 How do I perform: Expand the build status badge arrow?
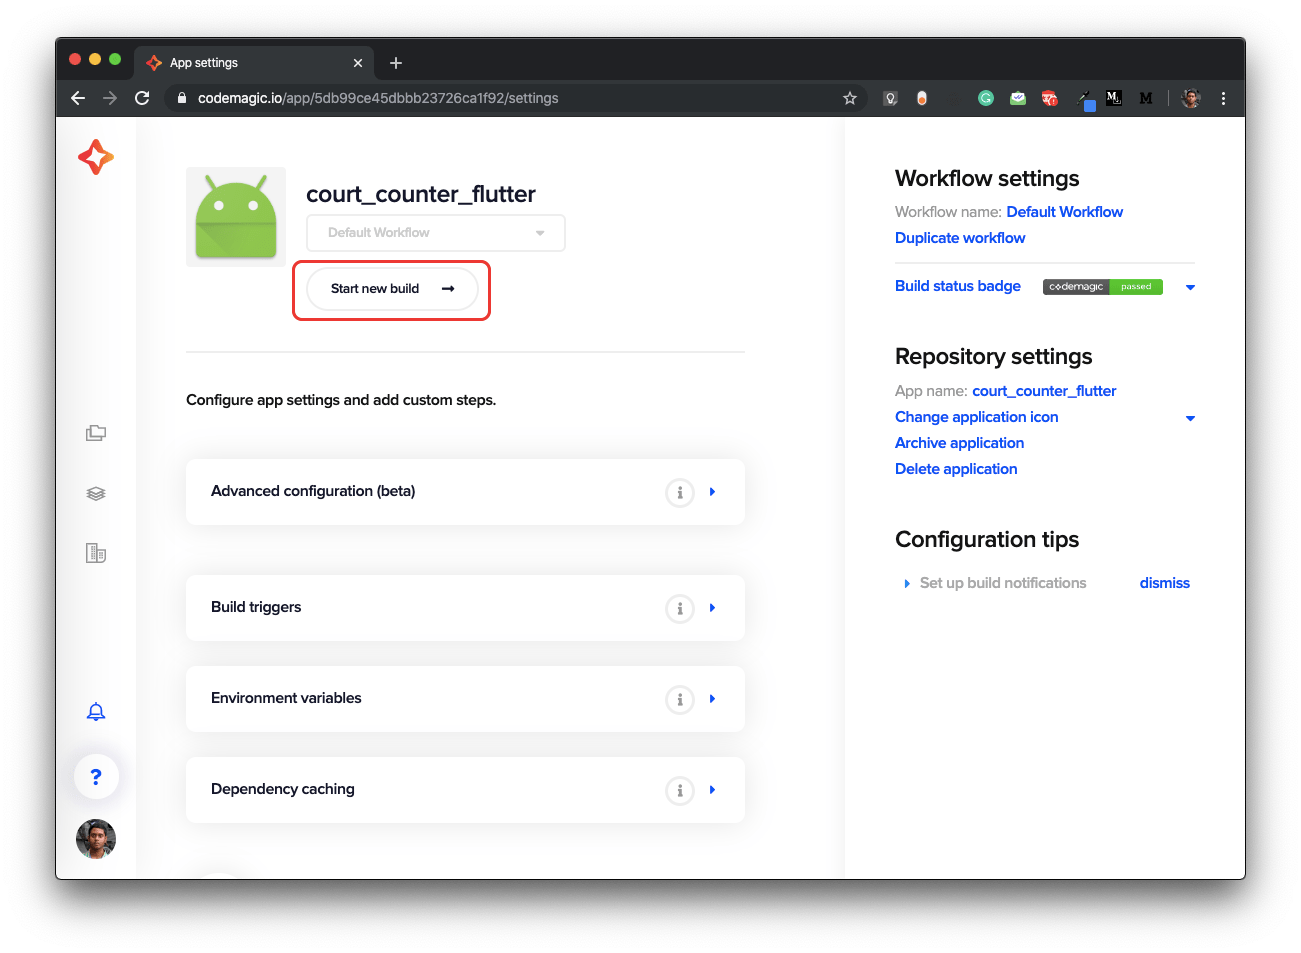(x=1190, y=287)
